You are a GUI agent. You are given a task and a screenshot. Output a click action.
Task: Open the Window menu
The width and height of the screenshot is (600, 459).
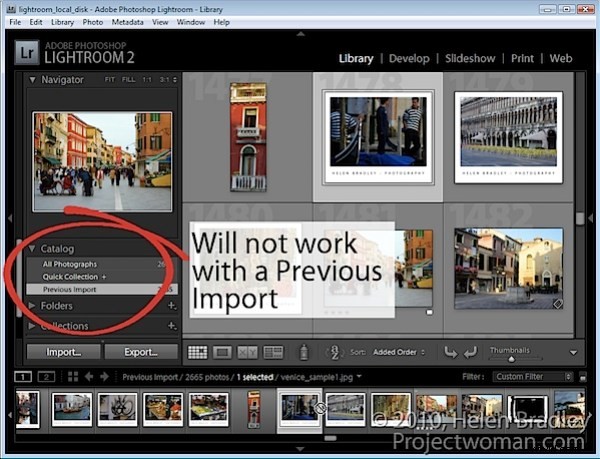tap(191, 22)
